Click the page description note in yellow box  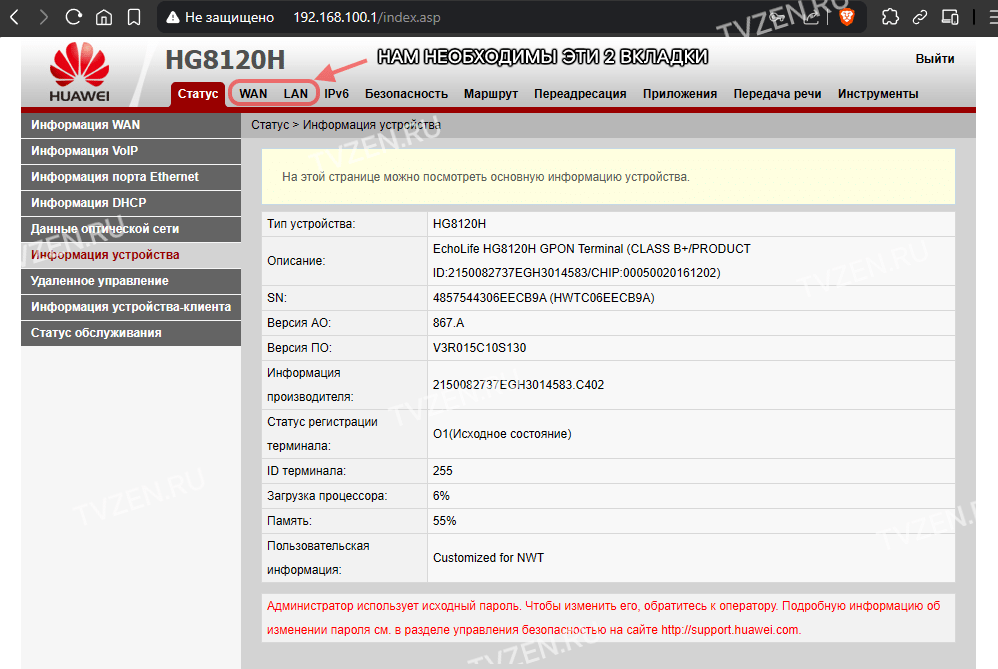(x=486, y=177)
